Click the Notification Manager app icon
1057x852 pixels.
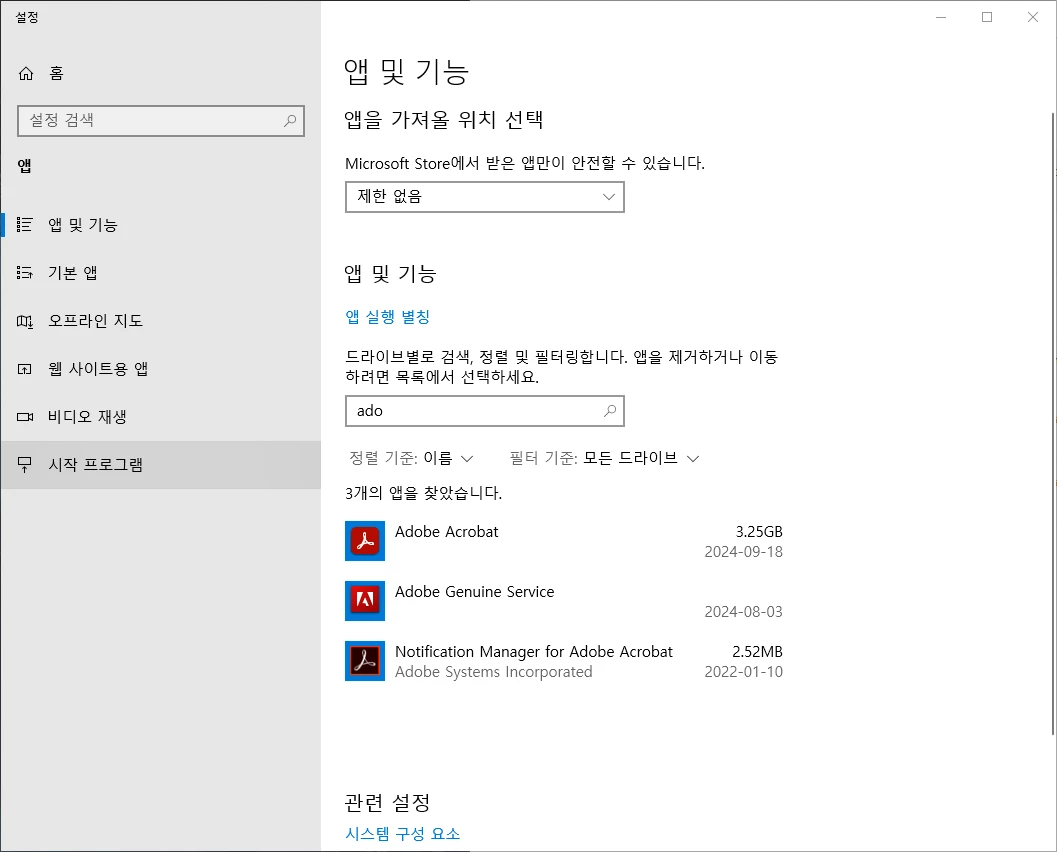pyautogui.click(x=365, y=661)
